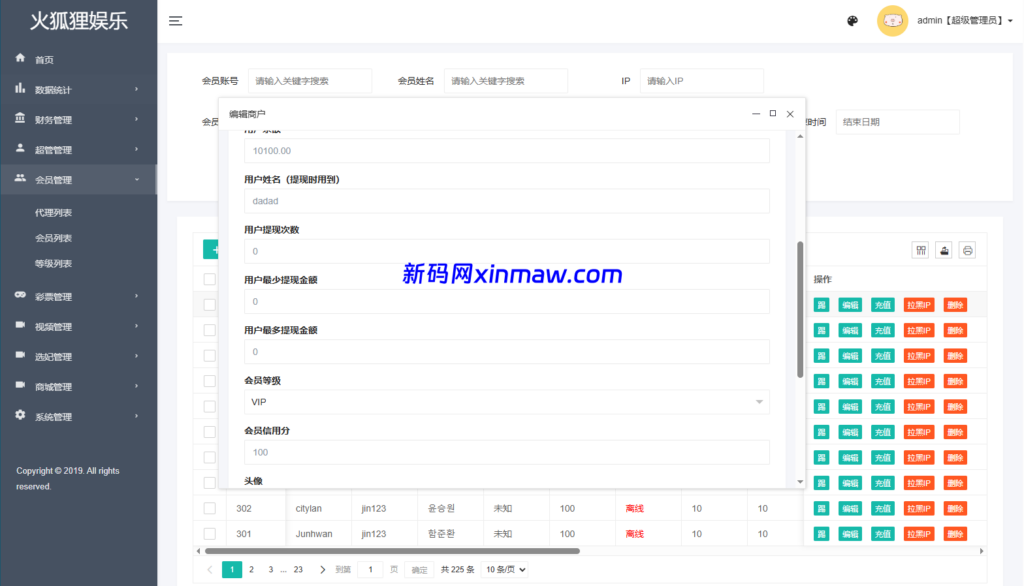
Task: Open 代理列表 in the sidebar
Action: point(54,213)
